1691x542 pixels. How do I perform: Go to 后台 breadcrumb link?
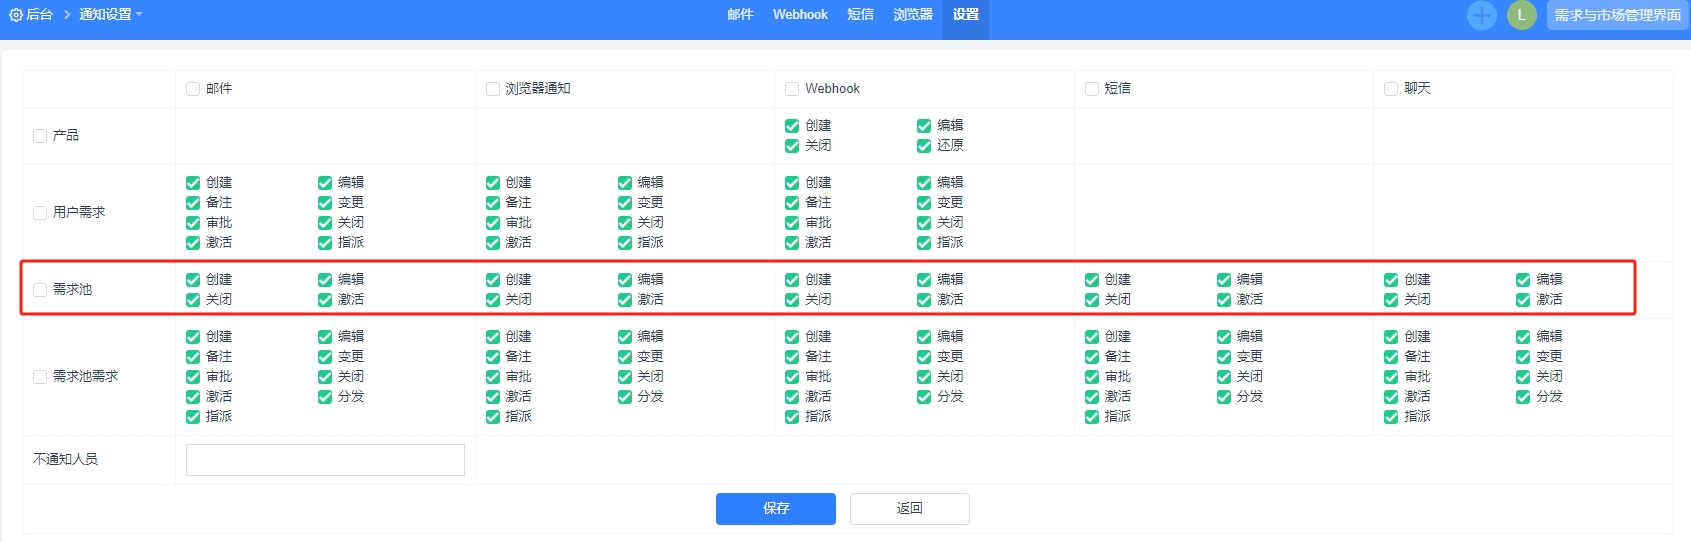(39, 15)
